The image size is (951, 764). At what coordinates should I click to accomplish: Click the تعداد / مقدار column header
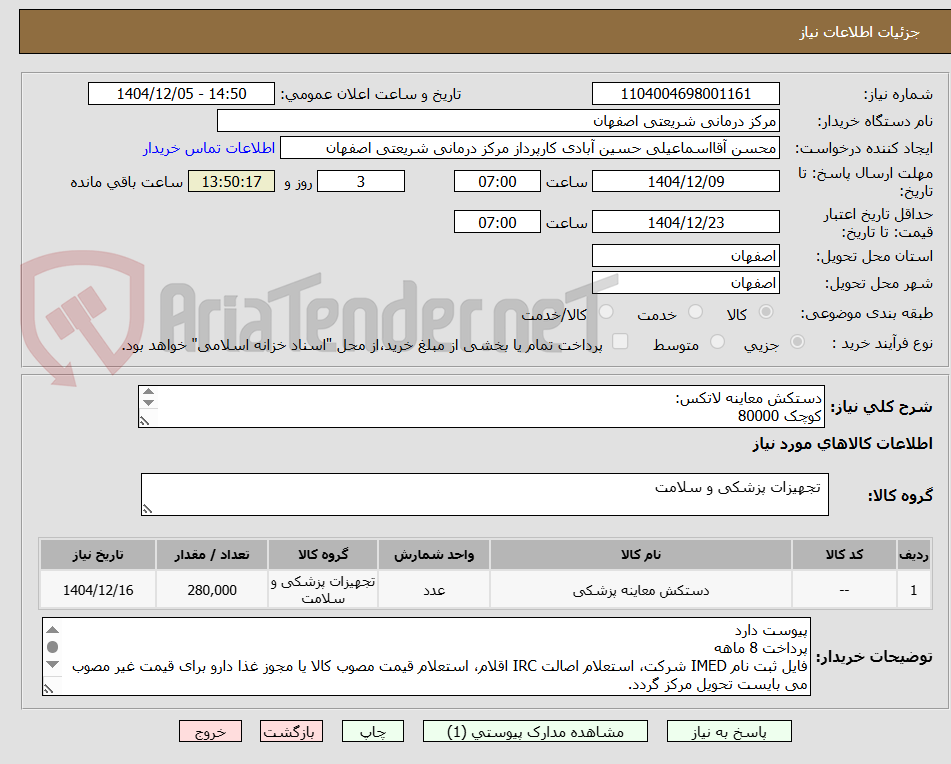coord(212,555)
